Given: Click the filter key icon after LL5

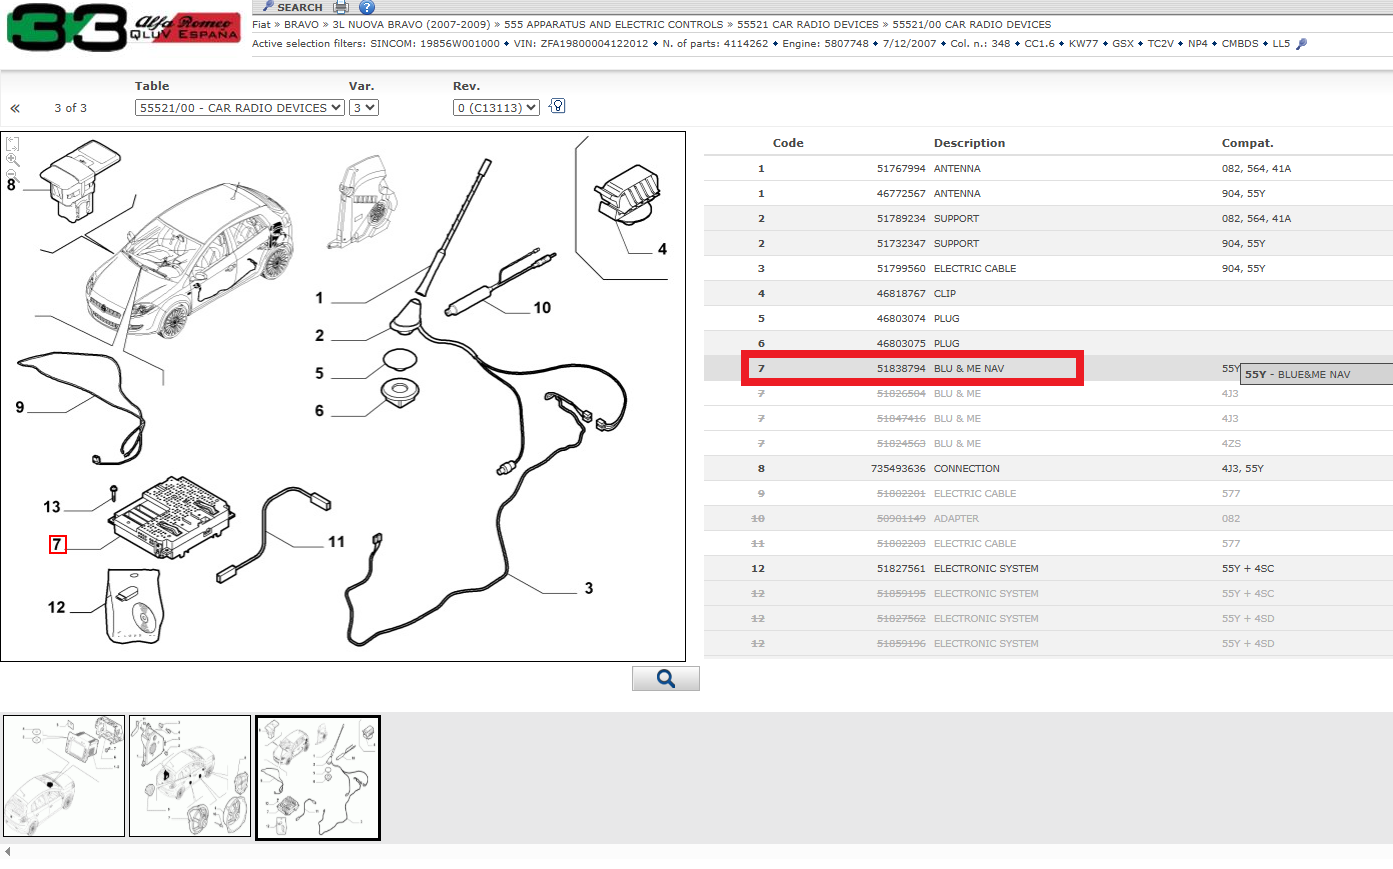Looking at the screenshot, I should 1301,44.
